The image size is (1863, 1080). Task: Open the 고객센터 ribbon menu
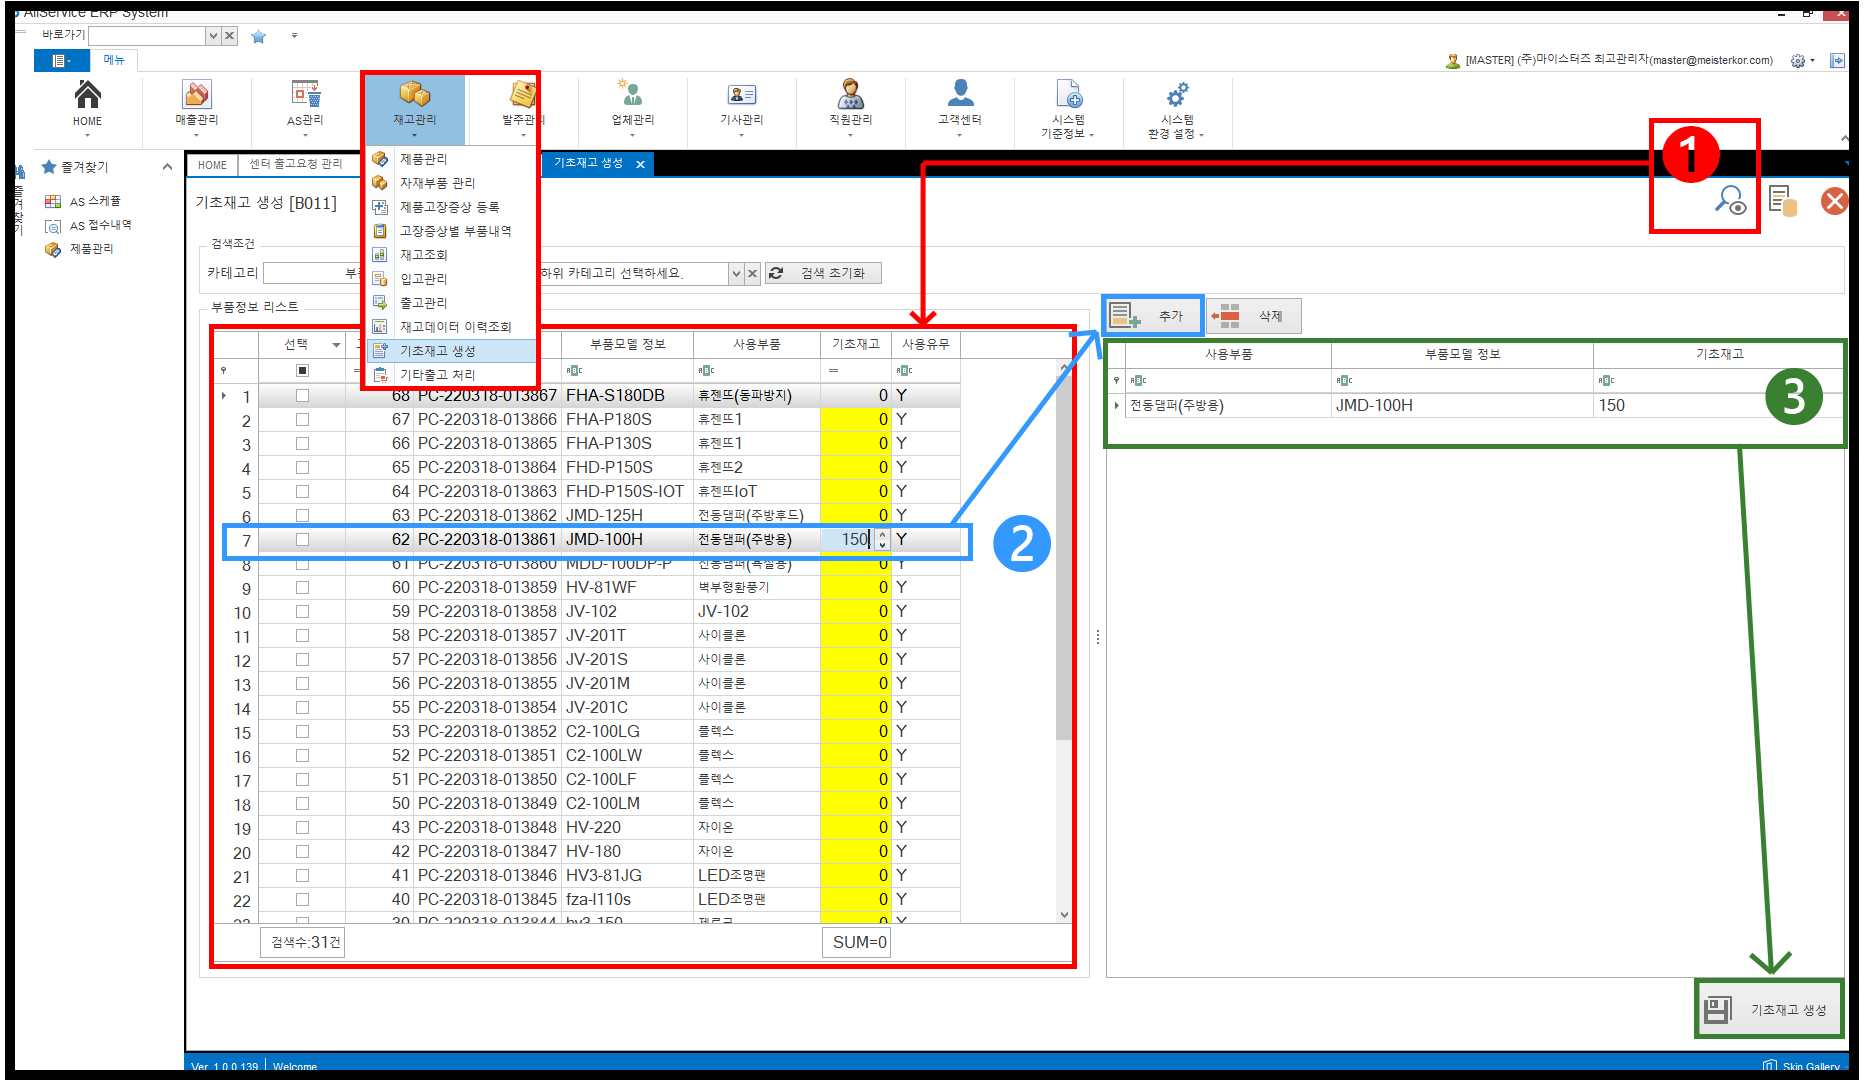[x=959, y=106]
